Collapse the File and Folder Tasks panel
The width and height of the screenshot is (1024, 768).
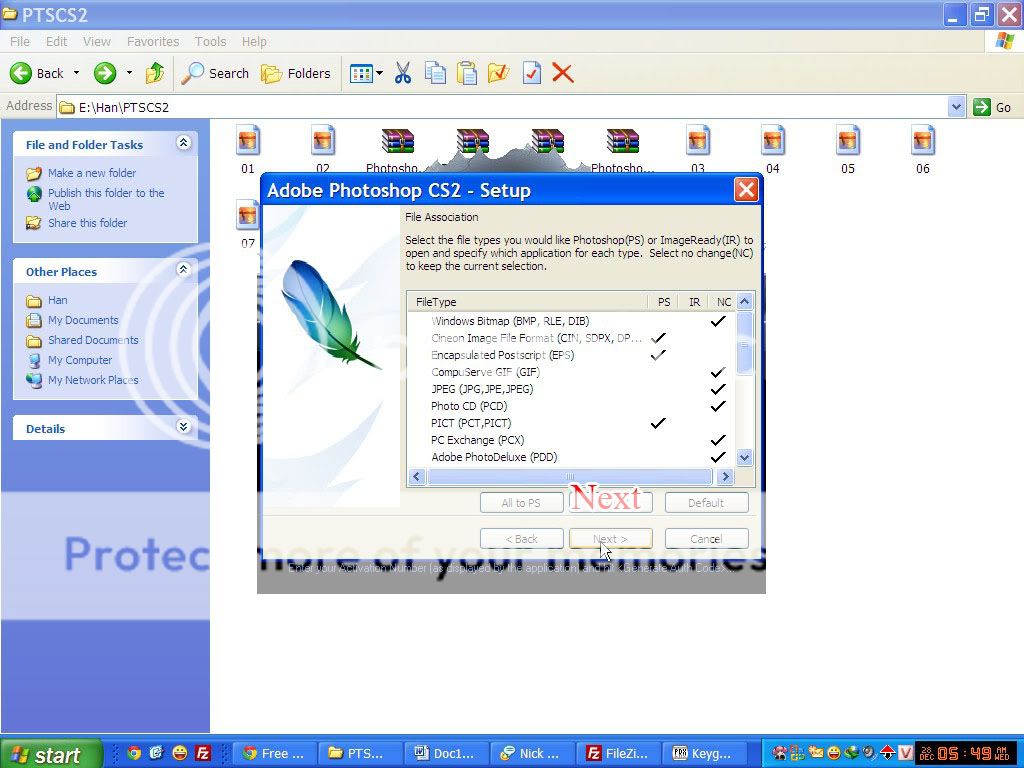point(184,143)
